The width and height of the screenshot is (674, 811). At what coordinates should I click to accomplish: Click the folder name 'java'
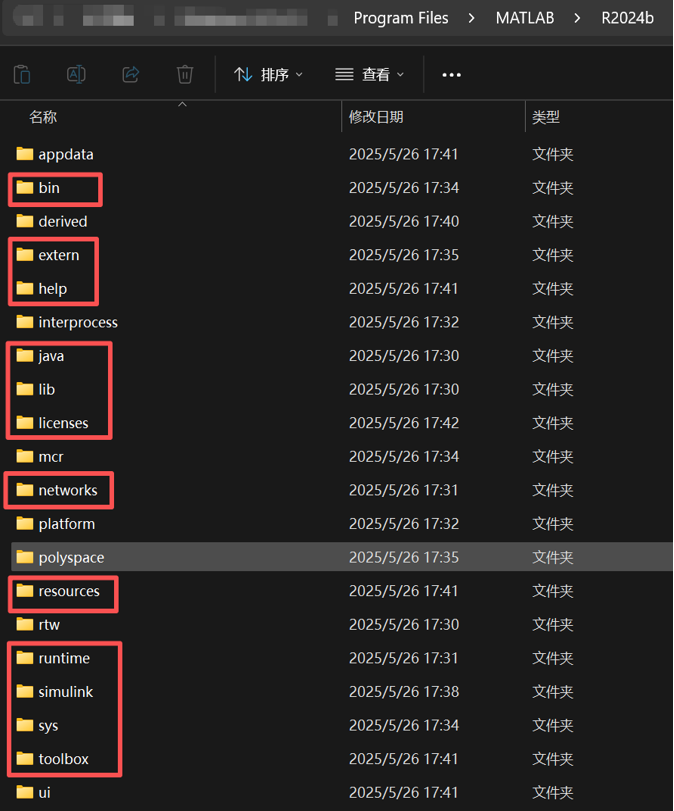click(51, 356)
